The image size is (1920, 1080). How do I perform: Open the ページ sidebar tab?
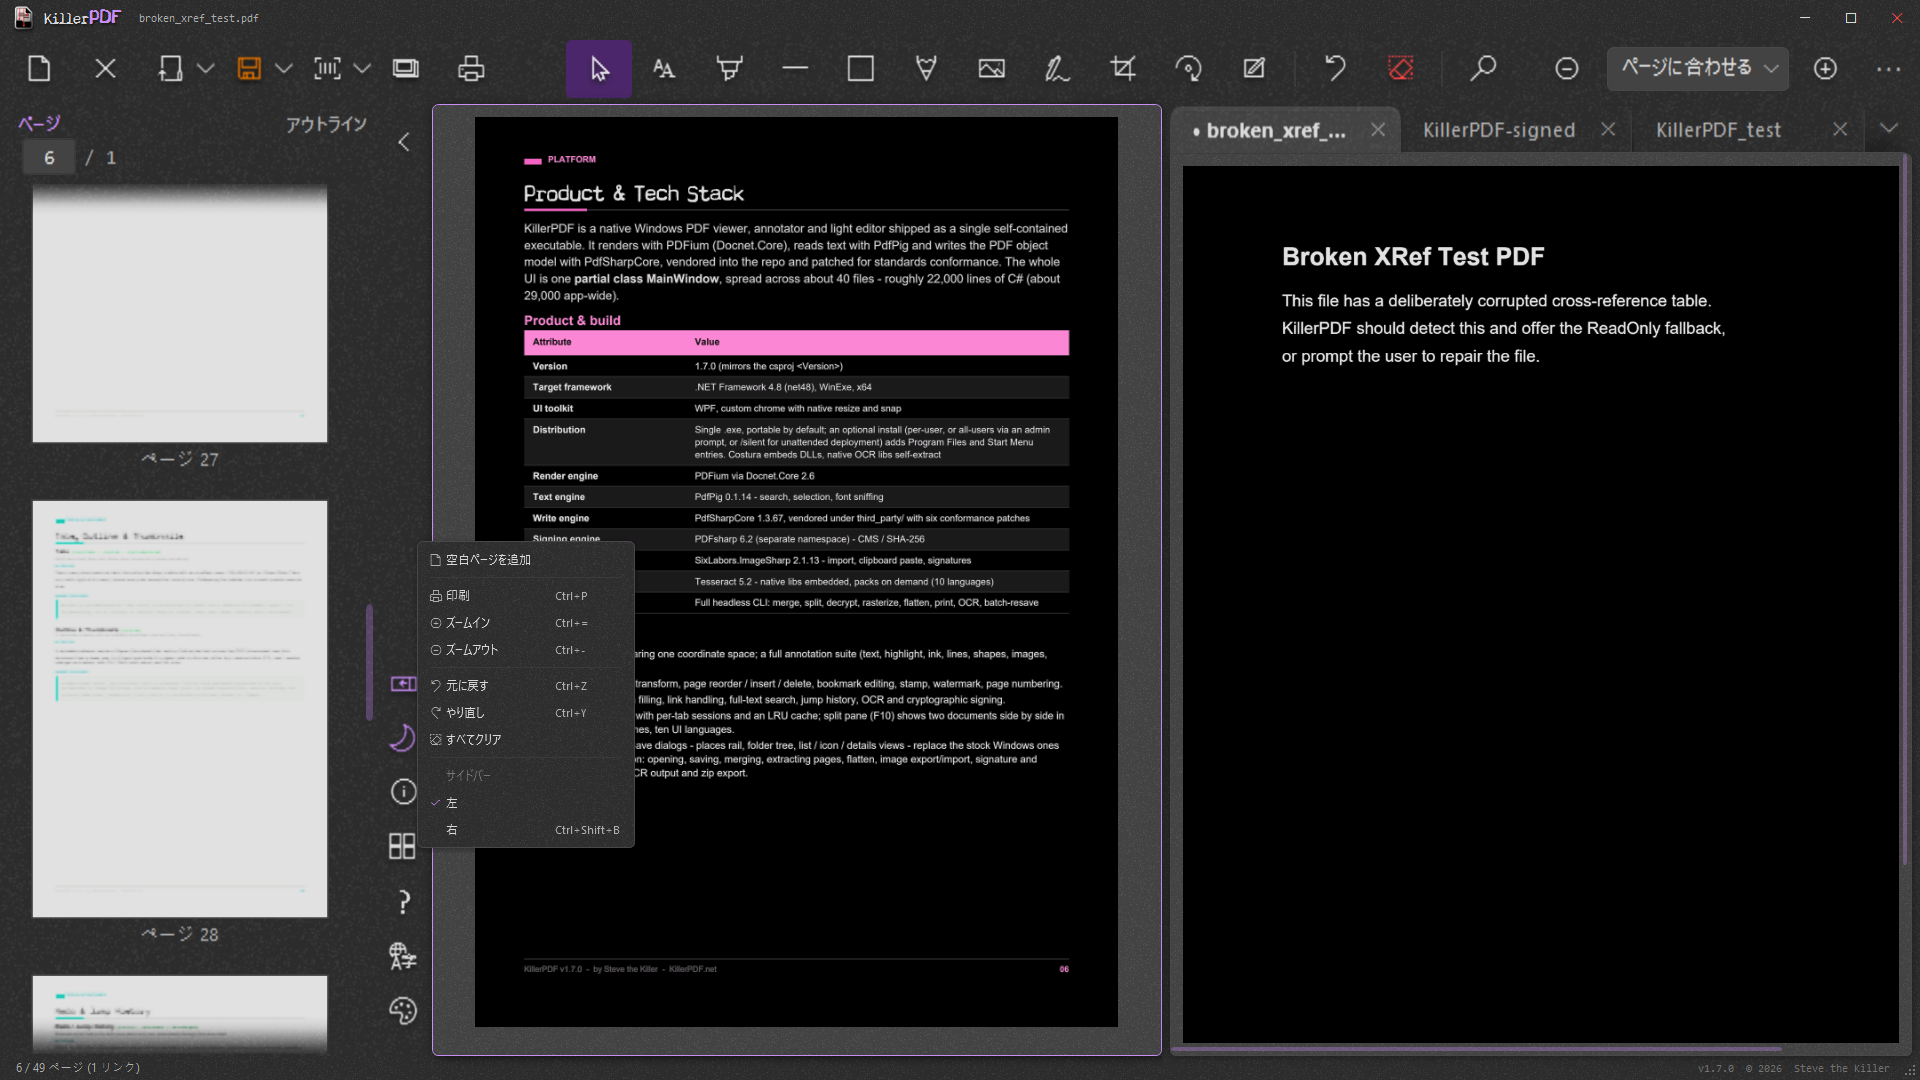pyautogui.click(x=40, y=124)
